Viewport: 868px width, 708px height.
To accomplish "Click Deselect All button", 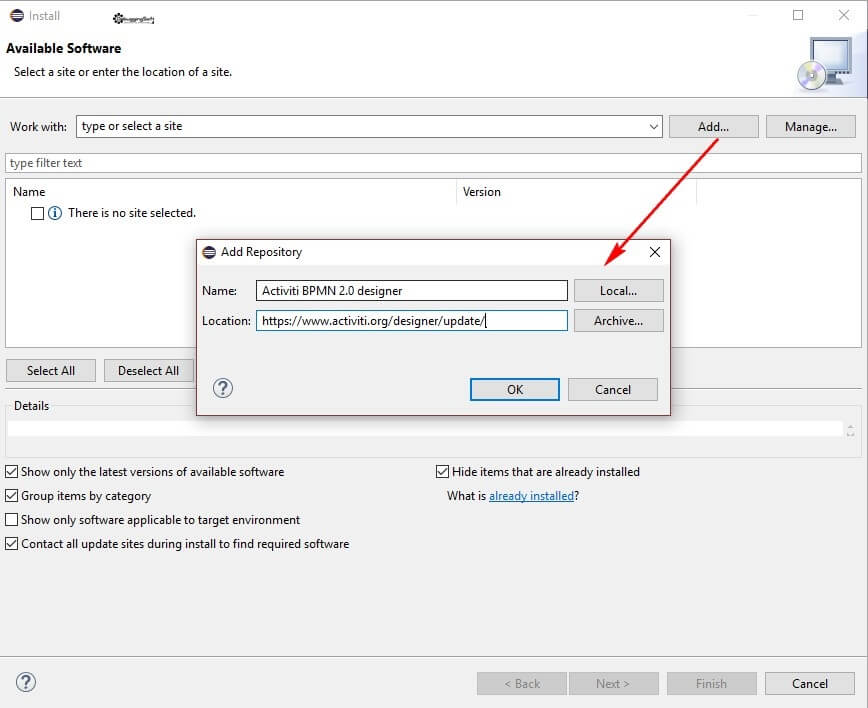I will (148, 371).
